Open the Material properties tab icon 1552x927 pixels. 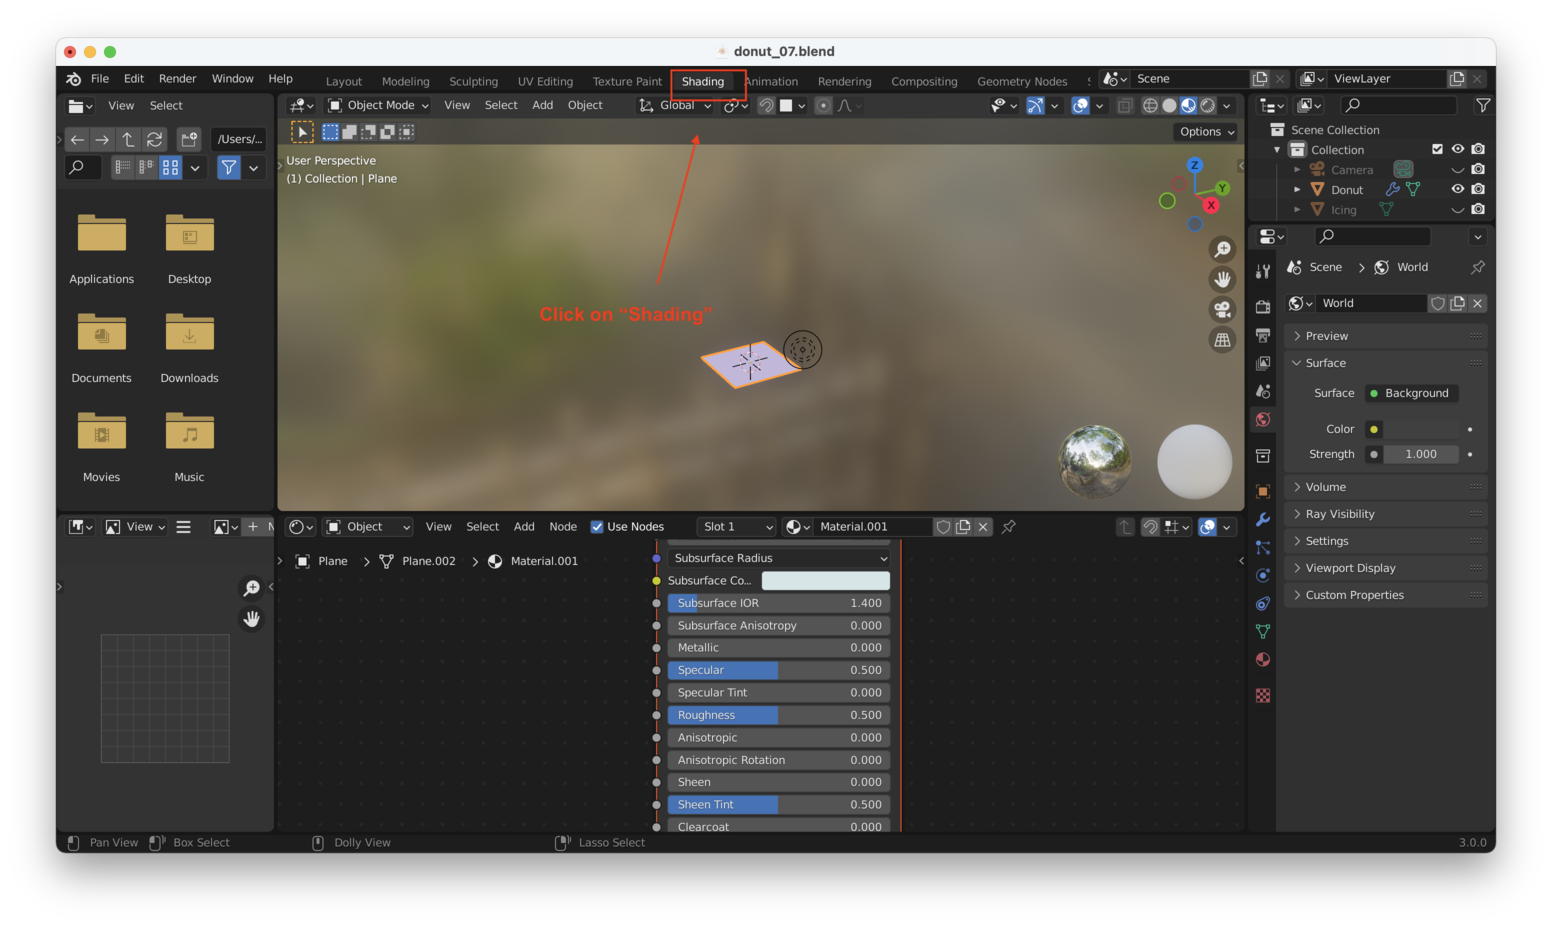[x=1263, y=659]
